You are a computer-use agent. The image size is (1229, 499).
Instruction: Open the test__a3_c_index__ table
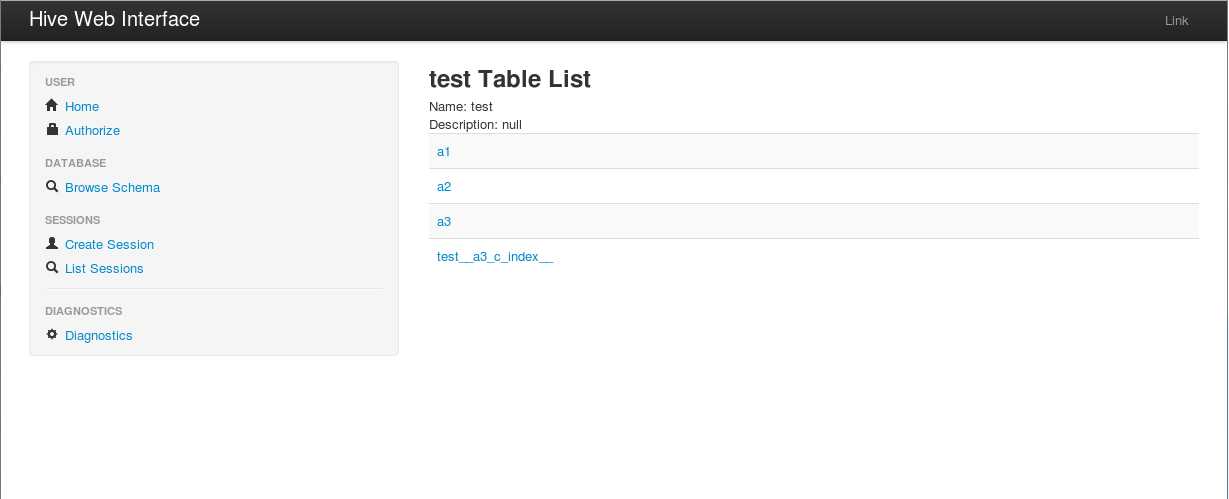pos(495,257)
